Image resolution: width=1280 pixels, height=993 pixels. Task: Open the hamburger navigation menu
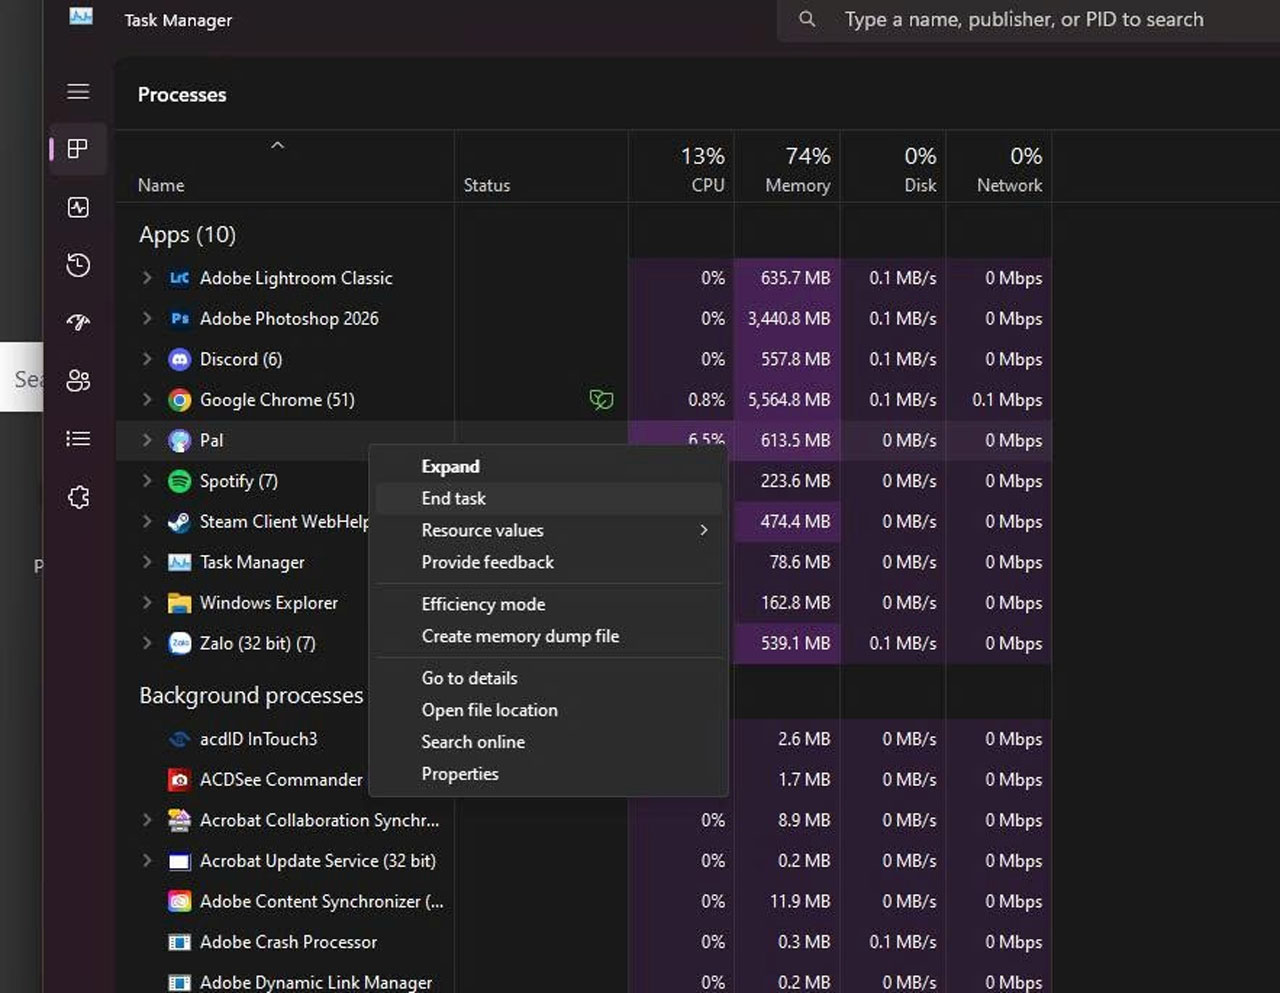pos(78,91)
